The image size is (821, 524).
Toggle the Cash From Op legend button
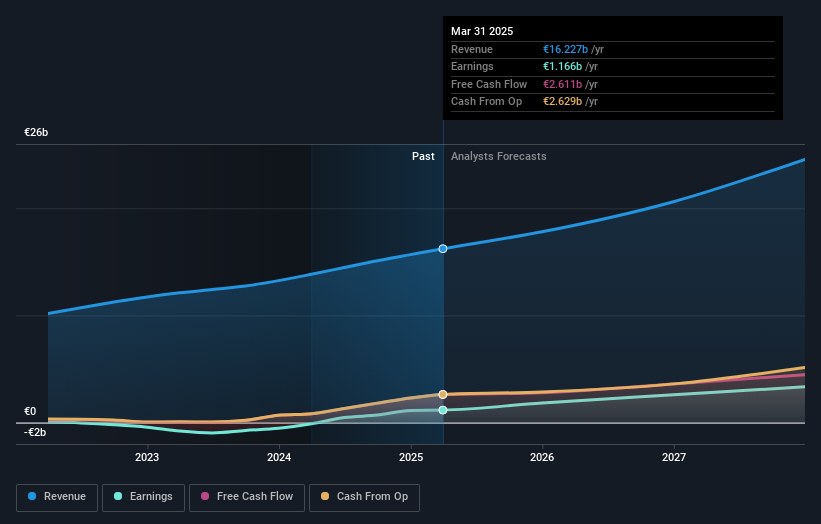click(x=364, y=497)
